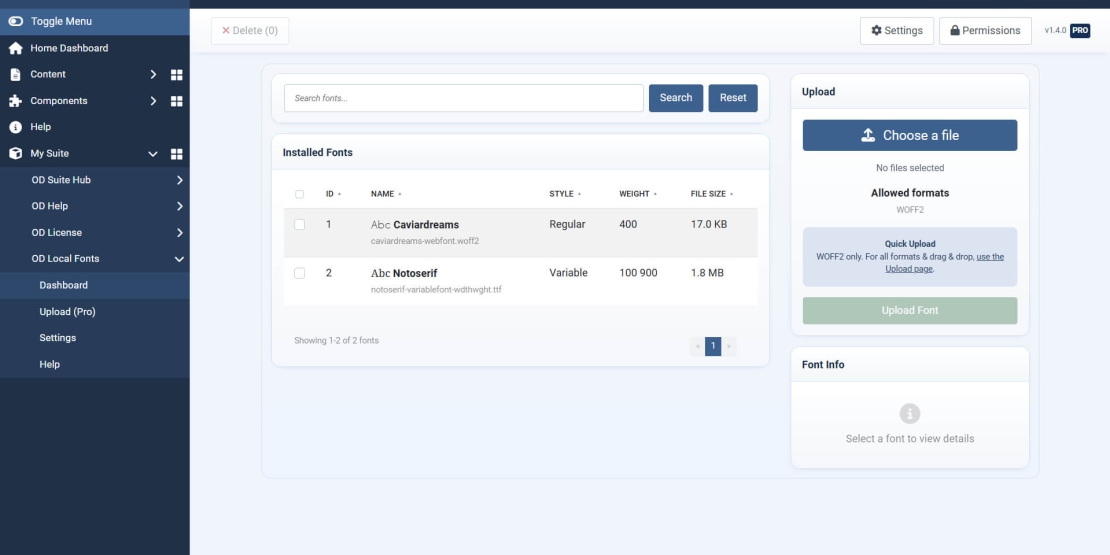Image resolution: width=1110 pixels, height=555 pixels.
Task: Open Permissions lock button
Action: coord(985,30)
